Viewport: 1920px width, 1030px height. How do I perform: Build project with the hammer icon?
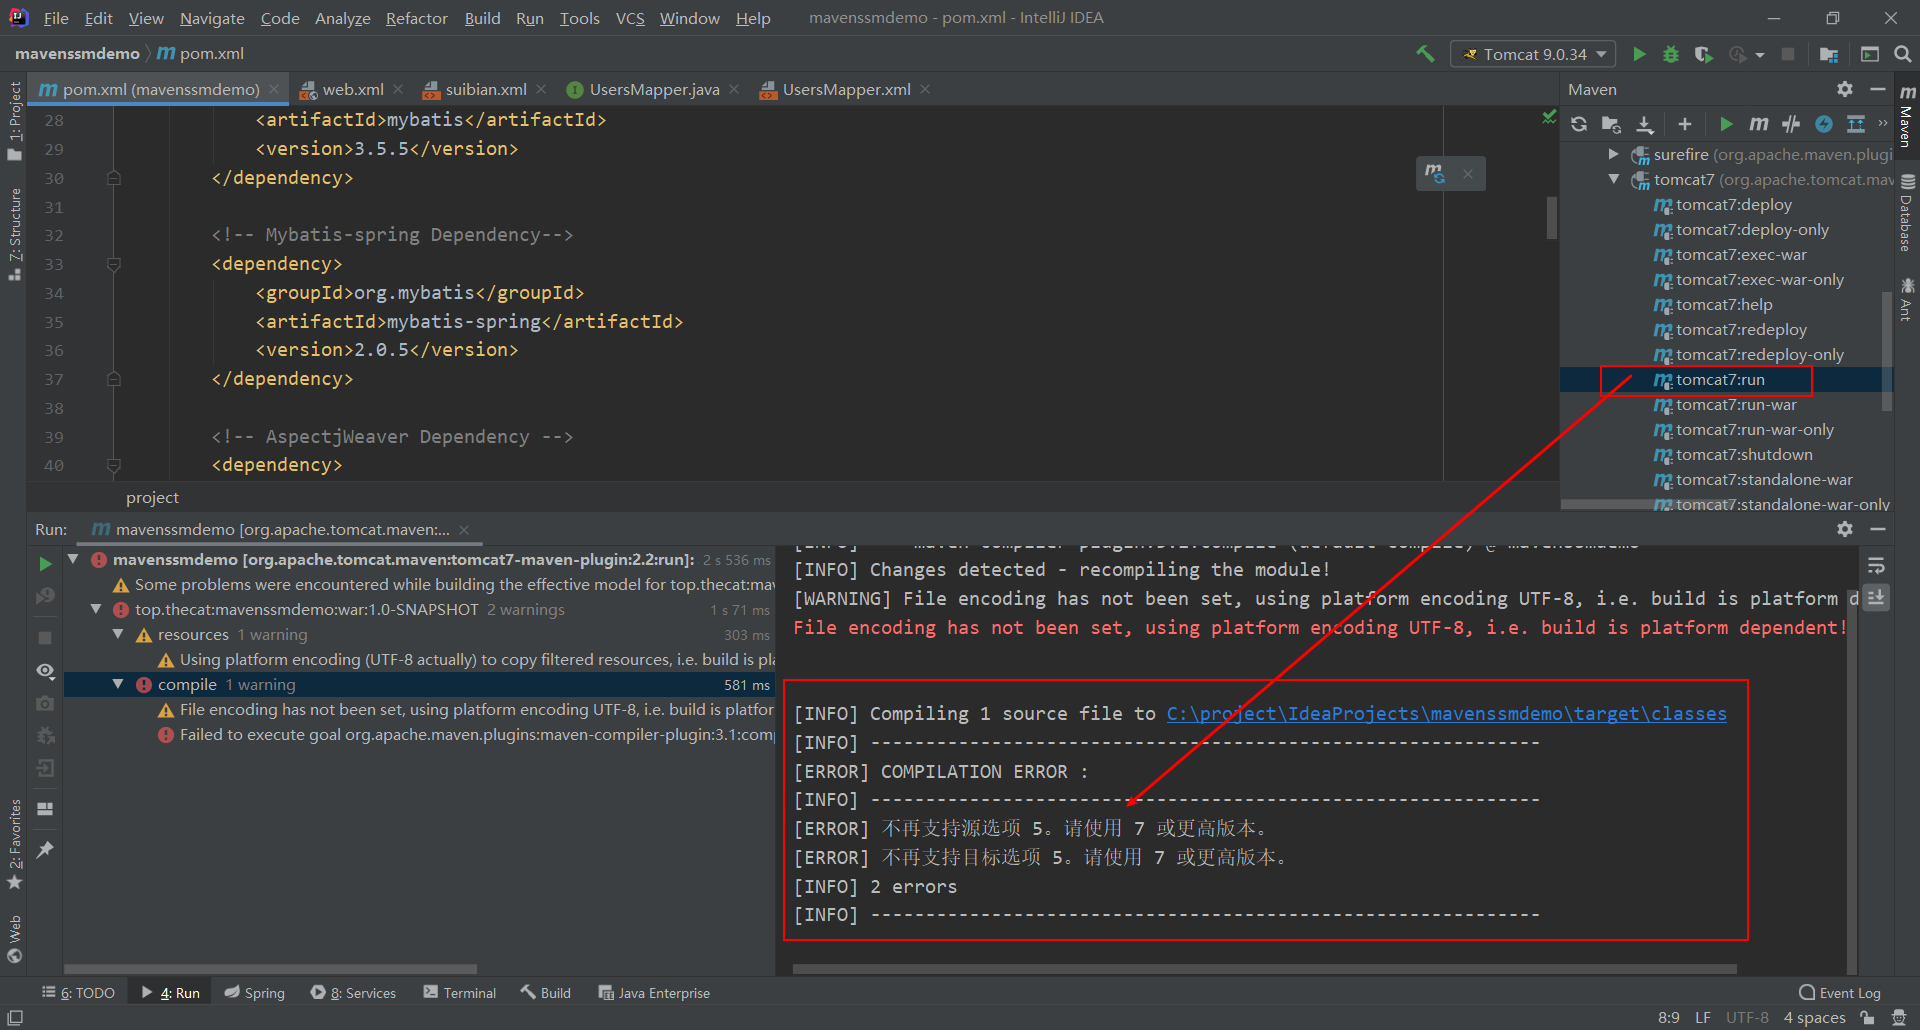coord(1425,54)
